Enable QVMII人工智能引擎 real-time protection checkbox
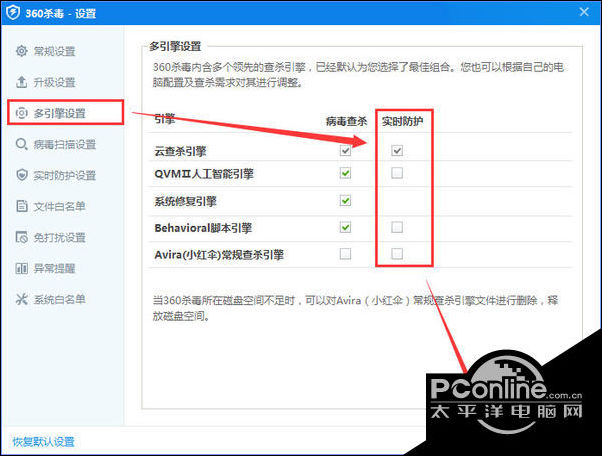The width and height of the screenshot is (602, 456). pos(397,173)
